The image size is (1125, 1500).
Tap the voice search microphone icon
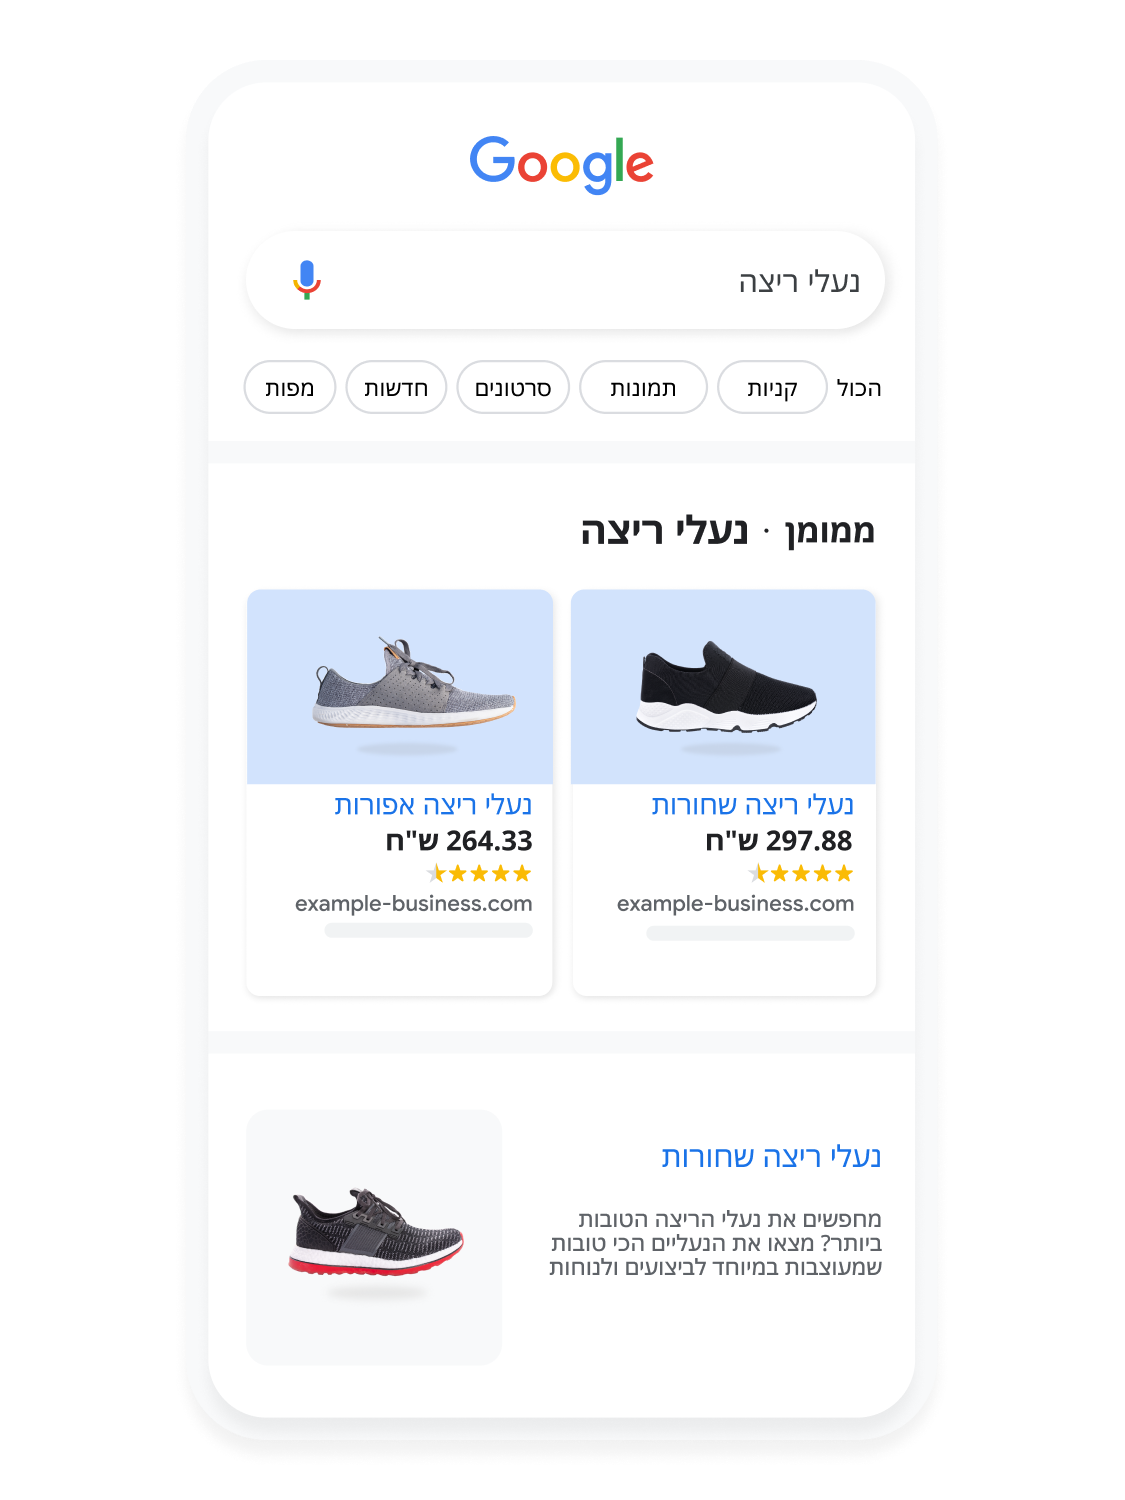tap(307, 280)
